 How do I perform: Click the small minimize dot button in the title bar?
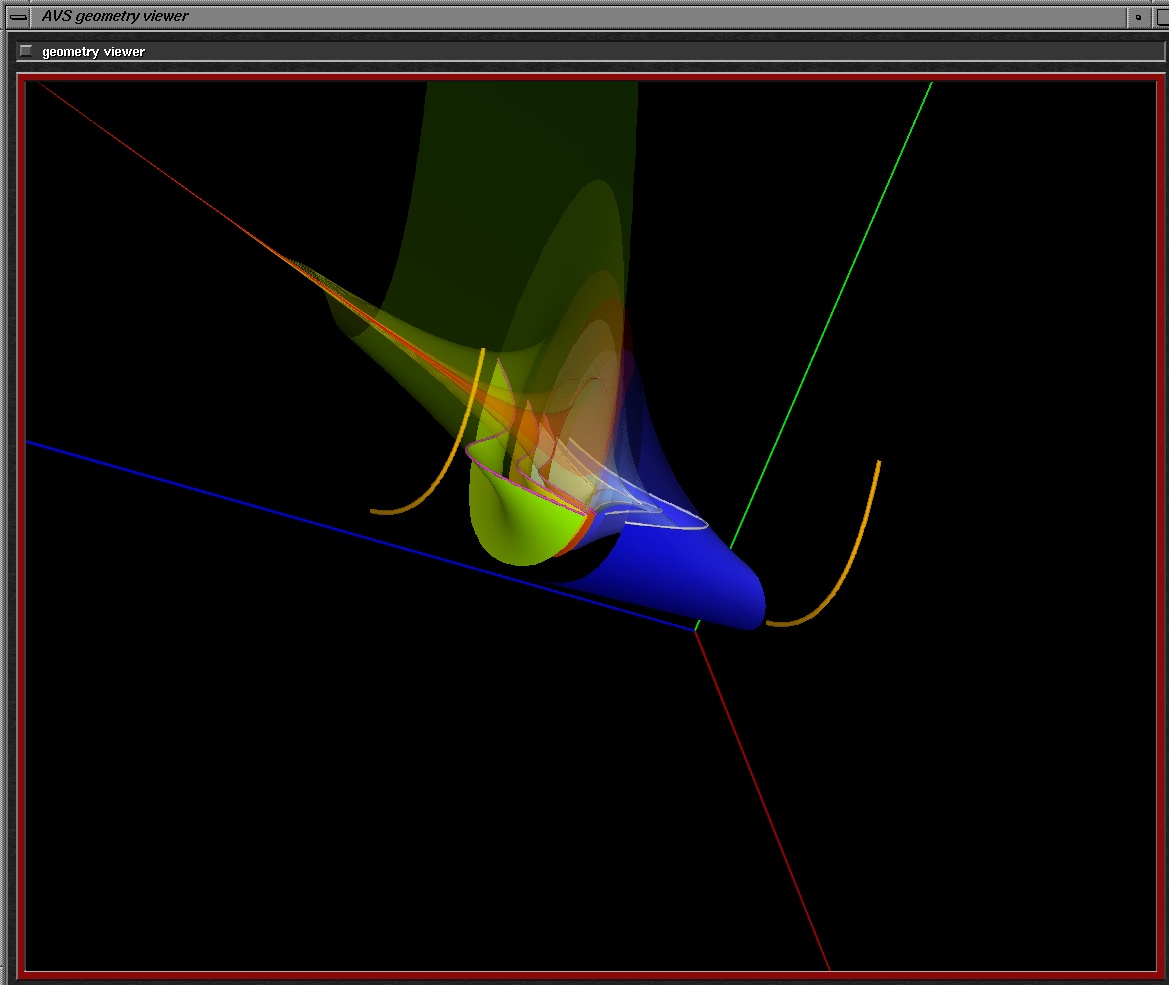[x=1138, y=16]
